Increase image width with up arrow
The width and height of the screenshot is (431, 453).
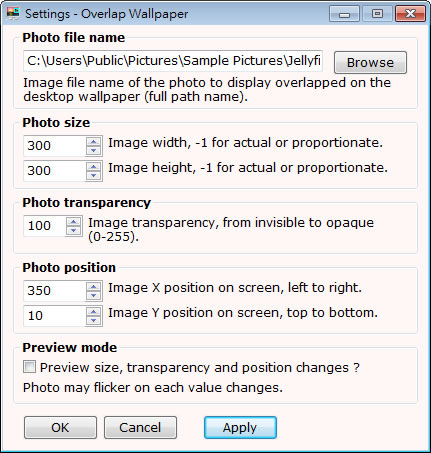pyautogui.click(x=93, y=141)
